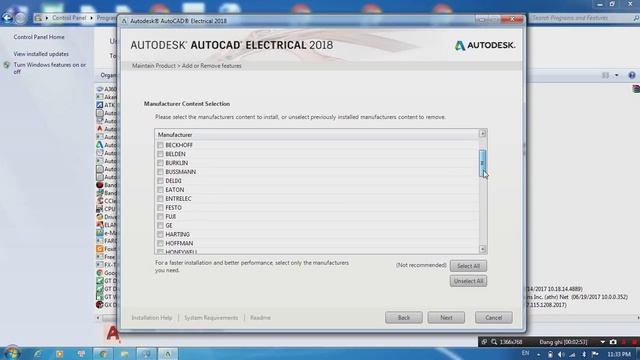
Task: Select the ATK program icon in list
Action: click(x=100, y=105)
